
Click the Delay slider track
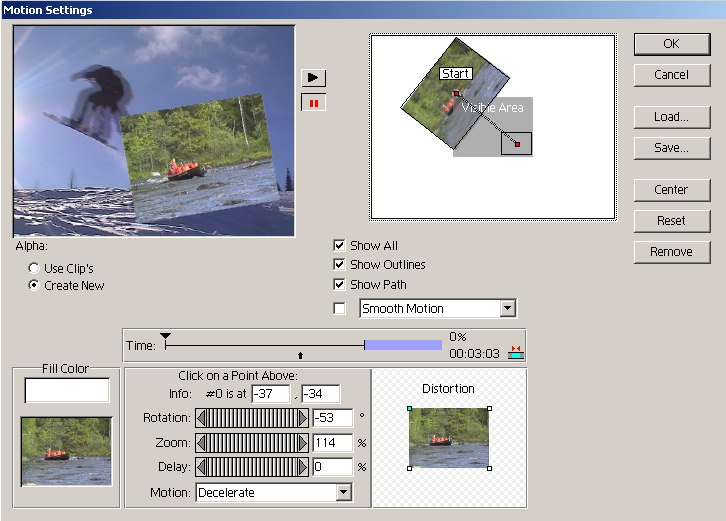coord(252,467)
